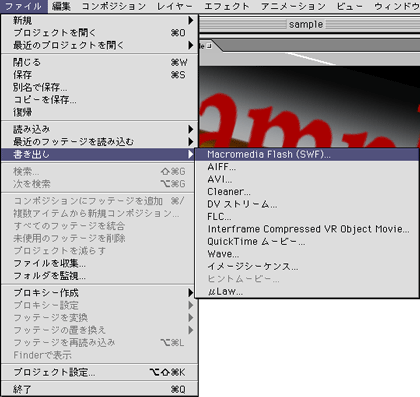
Task: Choose コピーを保存...
Action: pyautogui.click(x=99, y=100)
